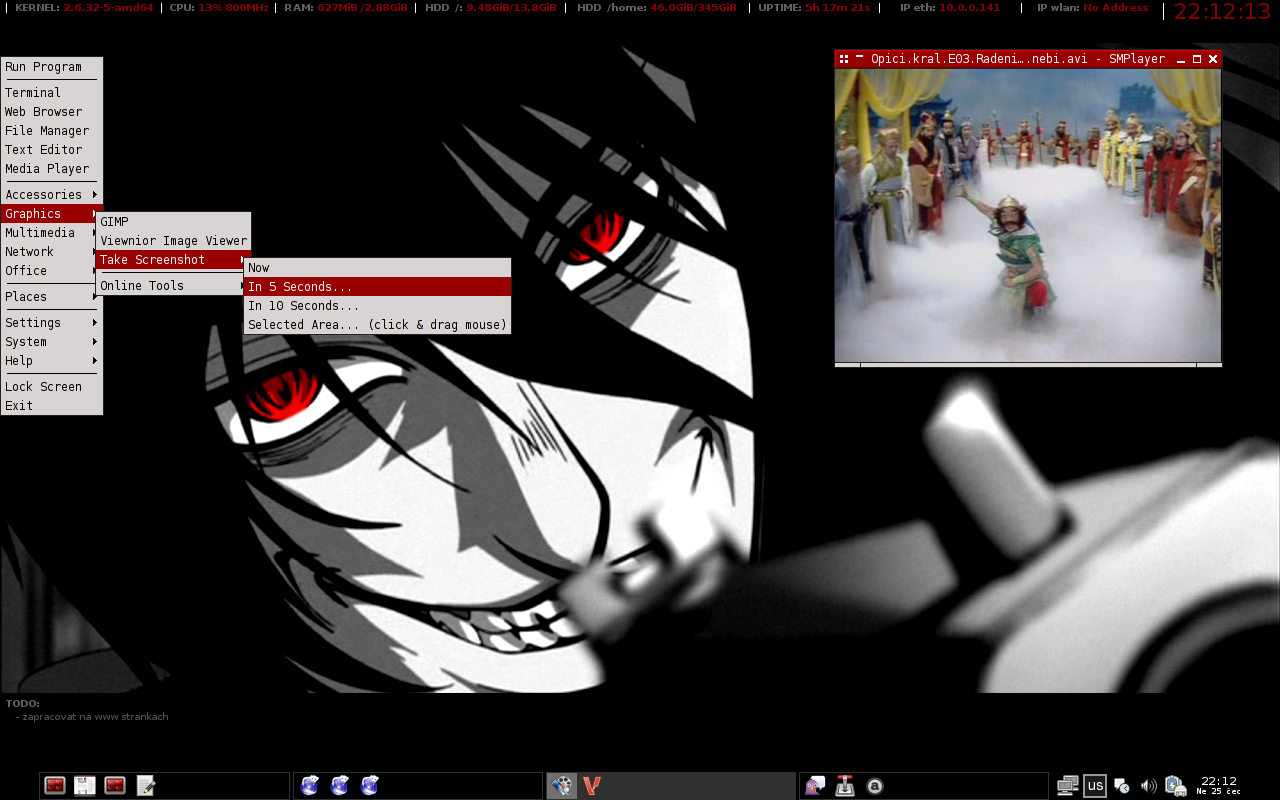Click the SMPlayer video picture
This screenshot has height=800, width=1280.
point(1028,214)
